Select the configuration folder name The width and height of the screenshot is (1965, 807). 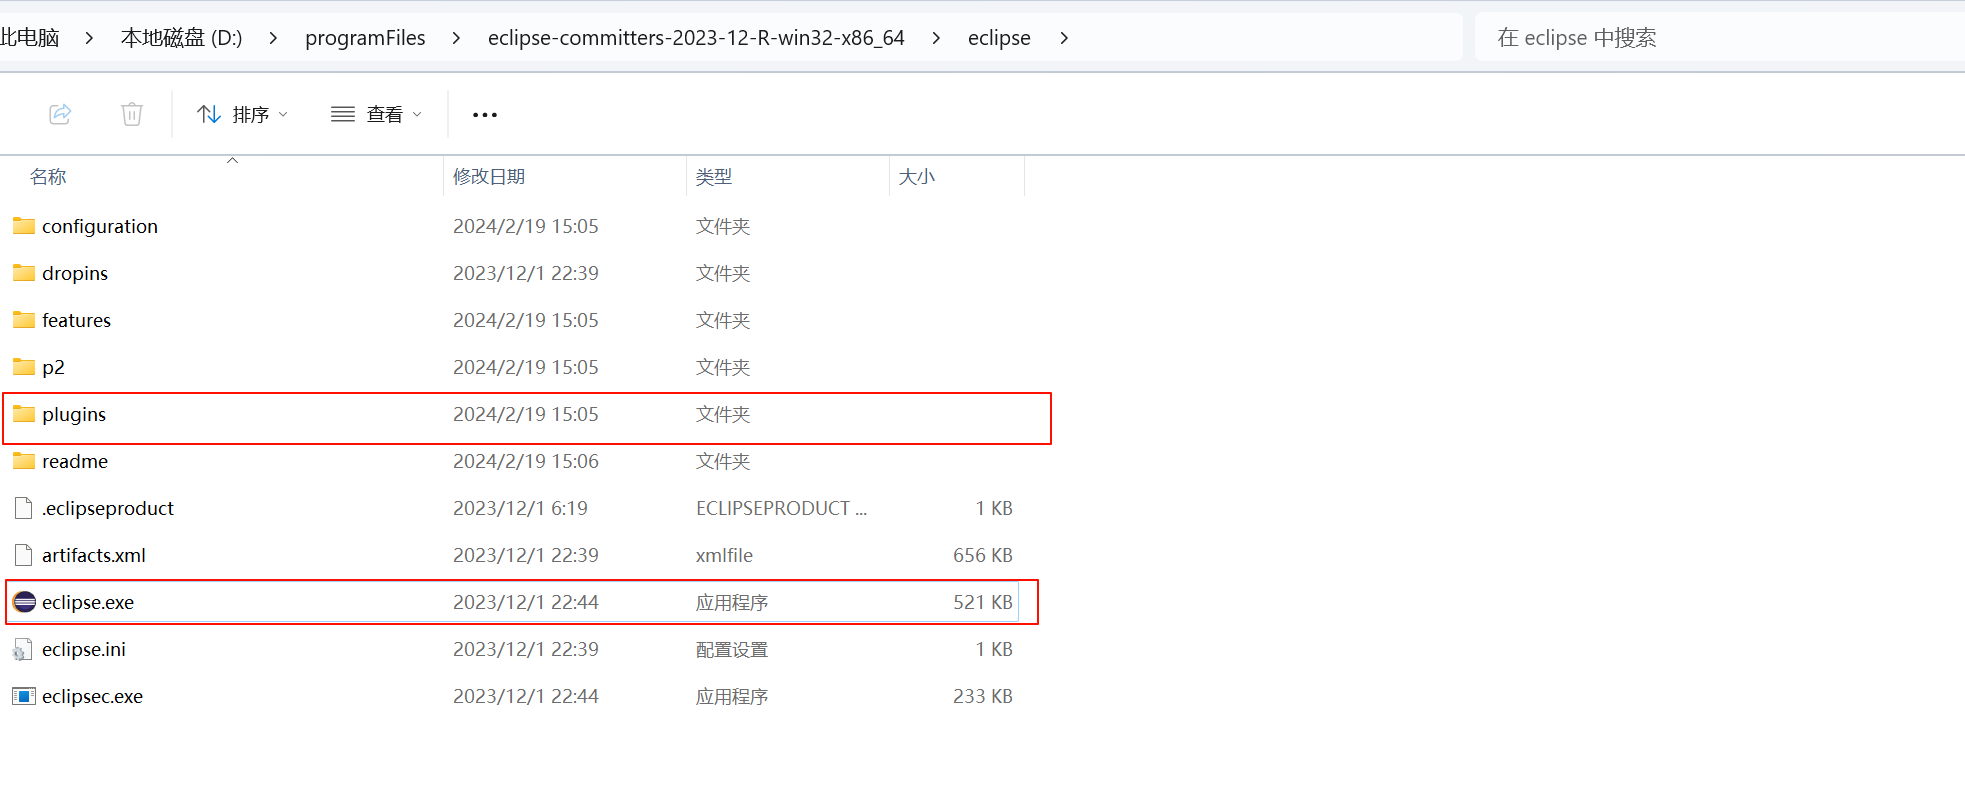coord(100,226)
